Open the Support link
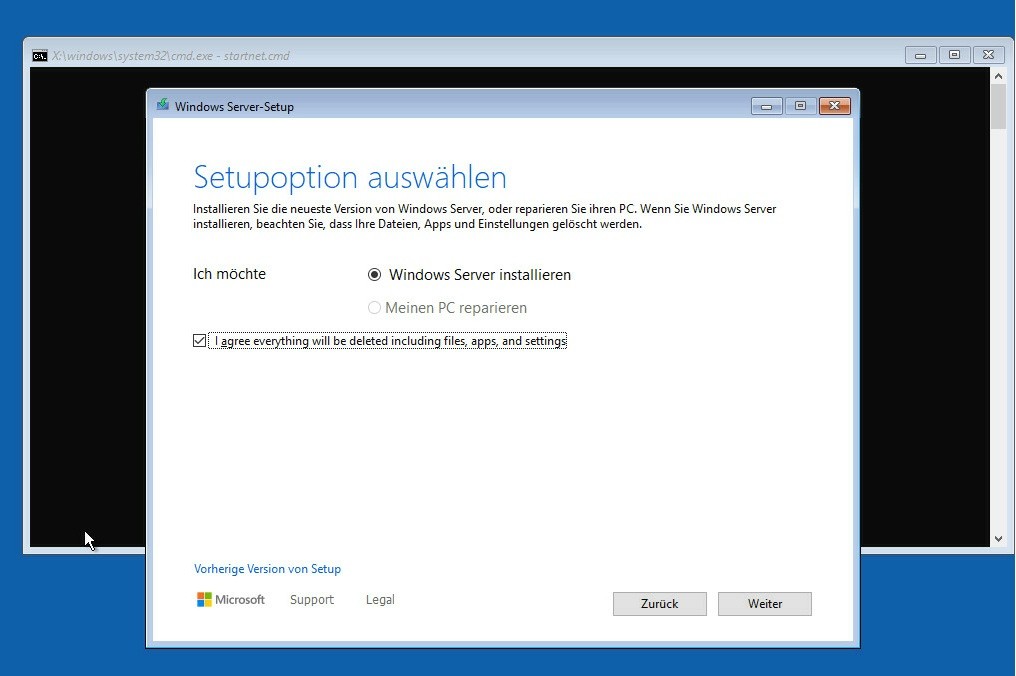The image size is (1016, 676). [312, 600]
